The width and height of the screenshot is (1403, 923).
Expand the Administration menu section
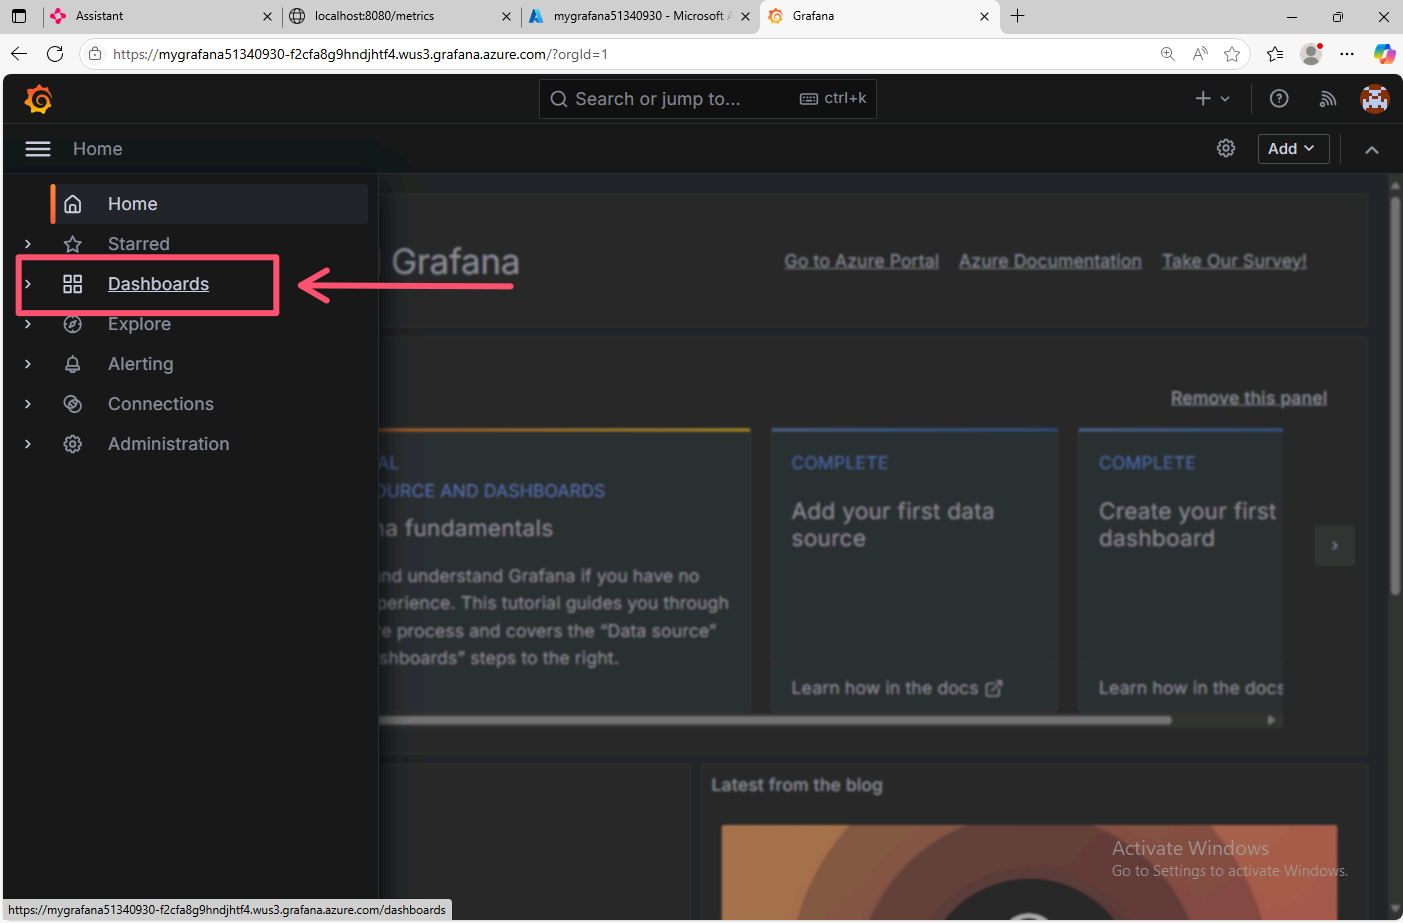tap(28, 444)
